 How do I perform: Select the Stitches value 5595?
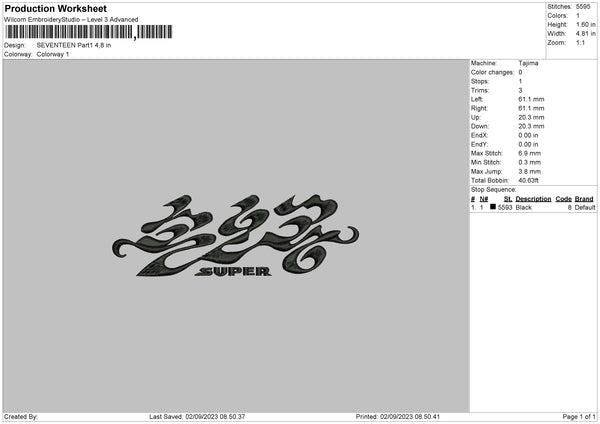tap(583, 7)
